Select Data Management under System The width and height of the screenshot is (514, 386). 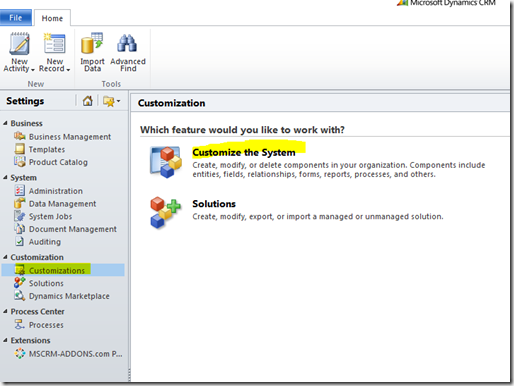point(62,204)
